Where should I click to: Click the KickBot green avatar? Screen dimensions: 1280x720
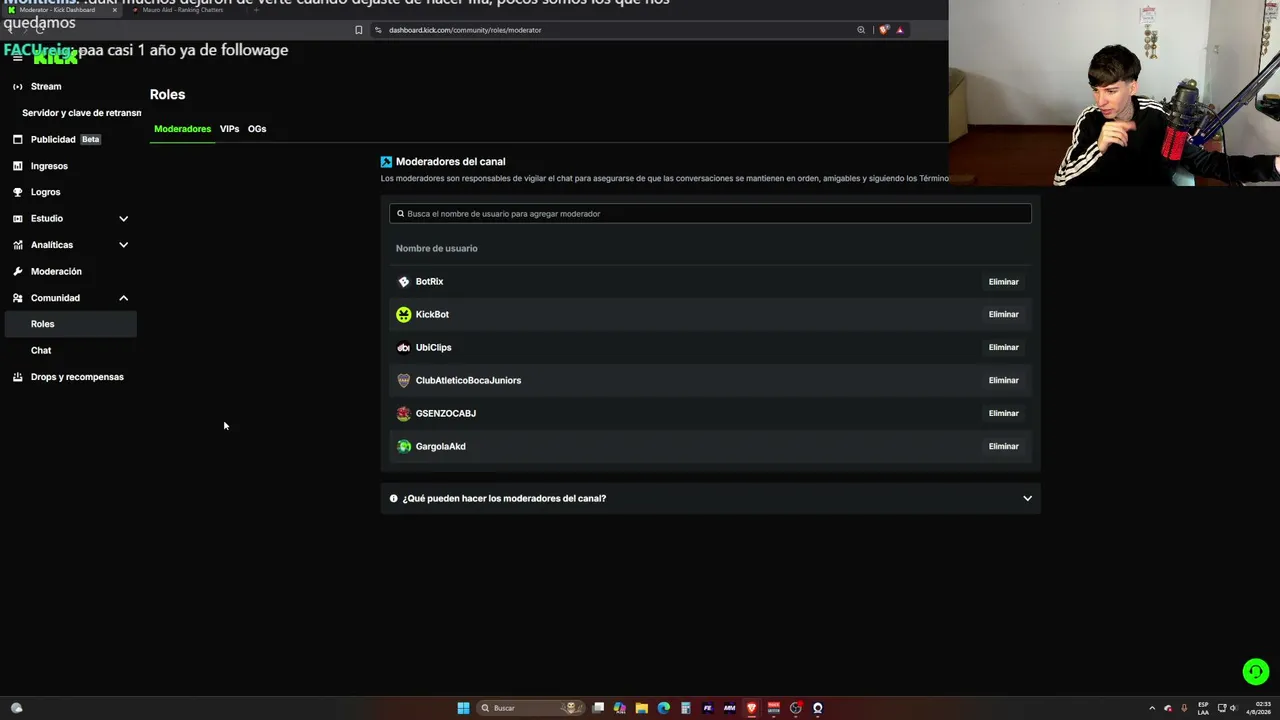(404, 315)
